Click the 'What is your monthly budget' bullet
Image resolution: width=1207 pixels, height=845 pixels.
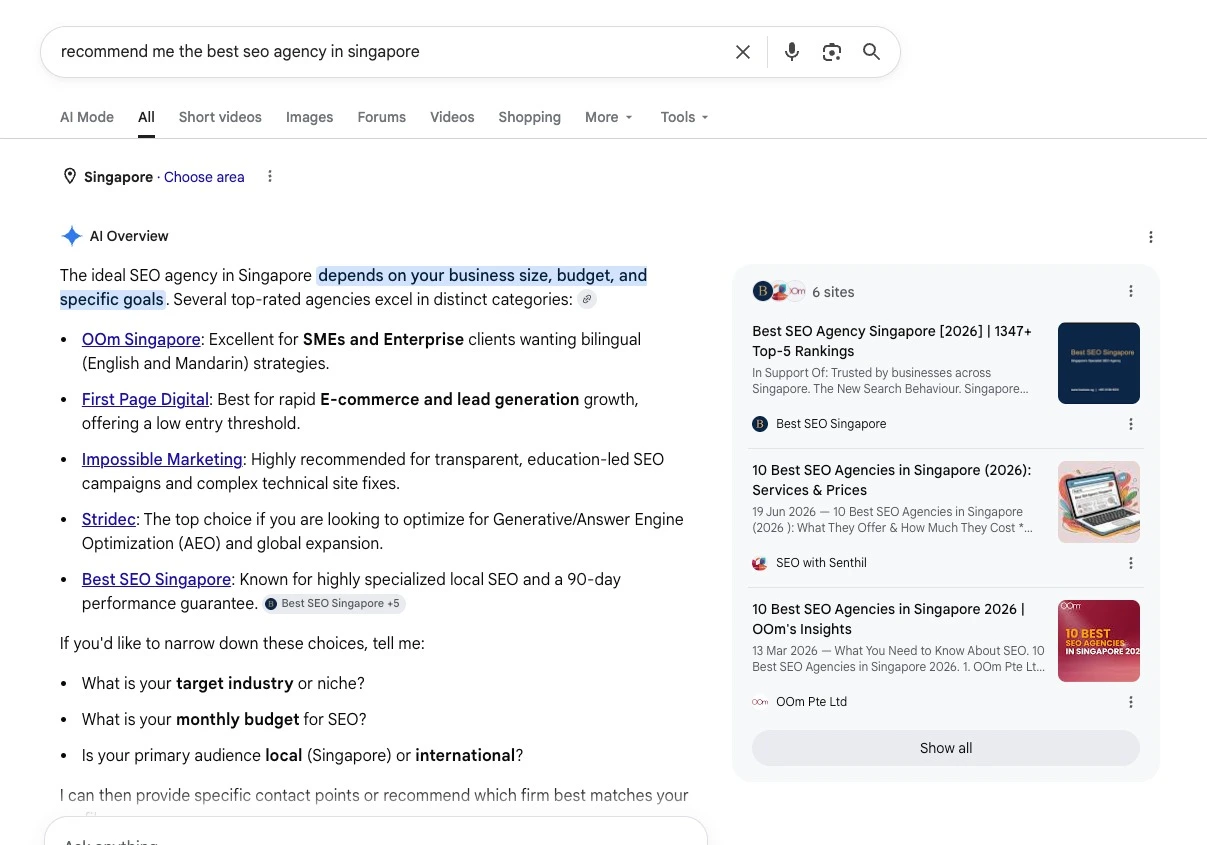[x=224, y=719]
